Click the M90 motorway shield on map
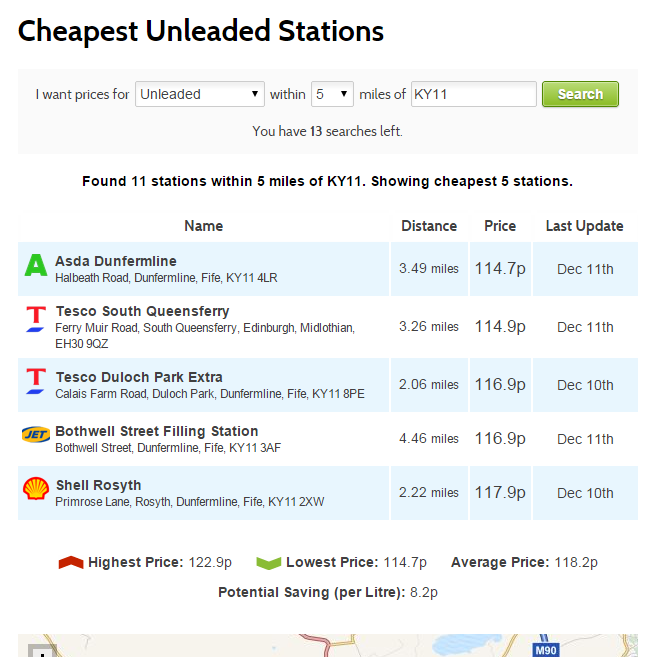645x657 pixels. [x=546, y=650]
